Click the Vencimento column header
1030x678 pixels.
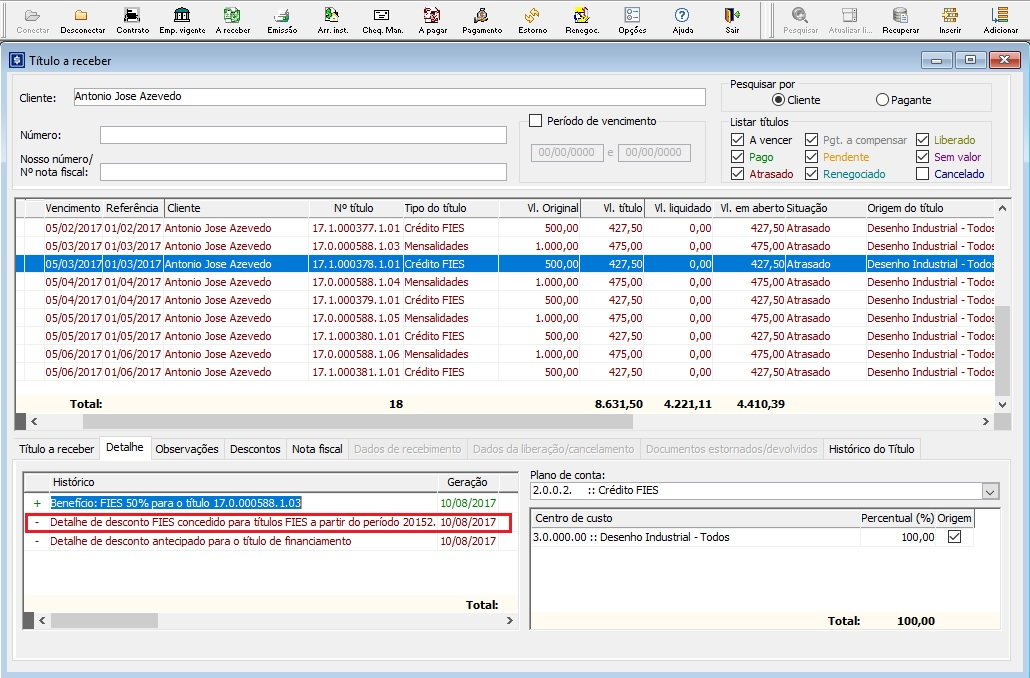(72, 208)
